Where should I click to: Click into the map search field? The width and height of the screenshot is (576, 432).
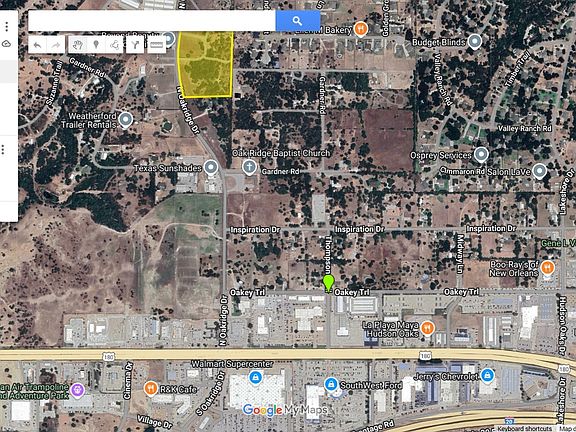(x=152, y=21)
